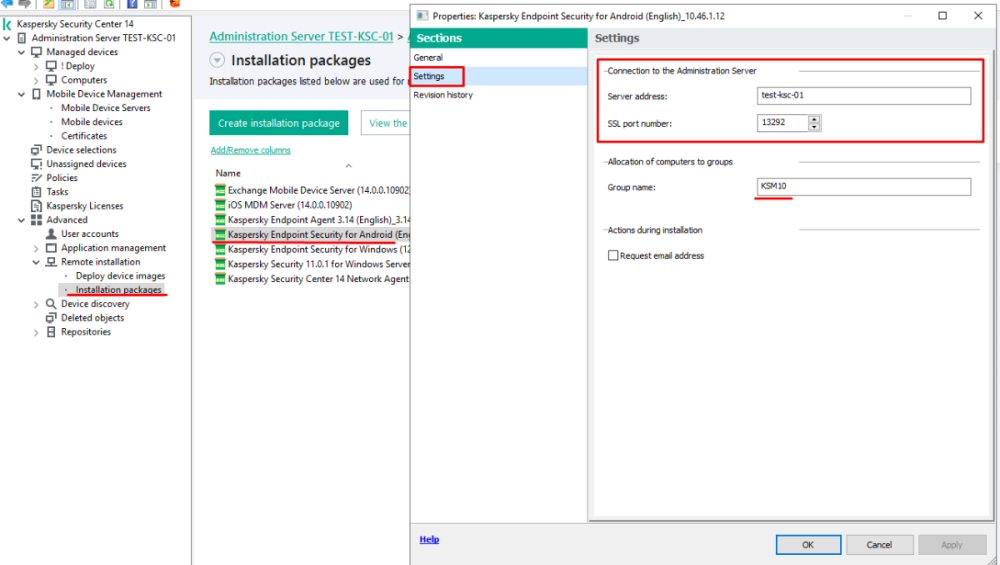
Task: Click the Deleted objects icon
Action: click(x=51, y=318)
